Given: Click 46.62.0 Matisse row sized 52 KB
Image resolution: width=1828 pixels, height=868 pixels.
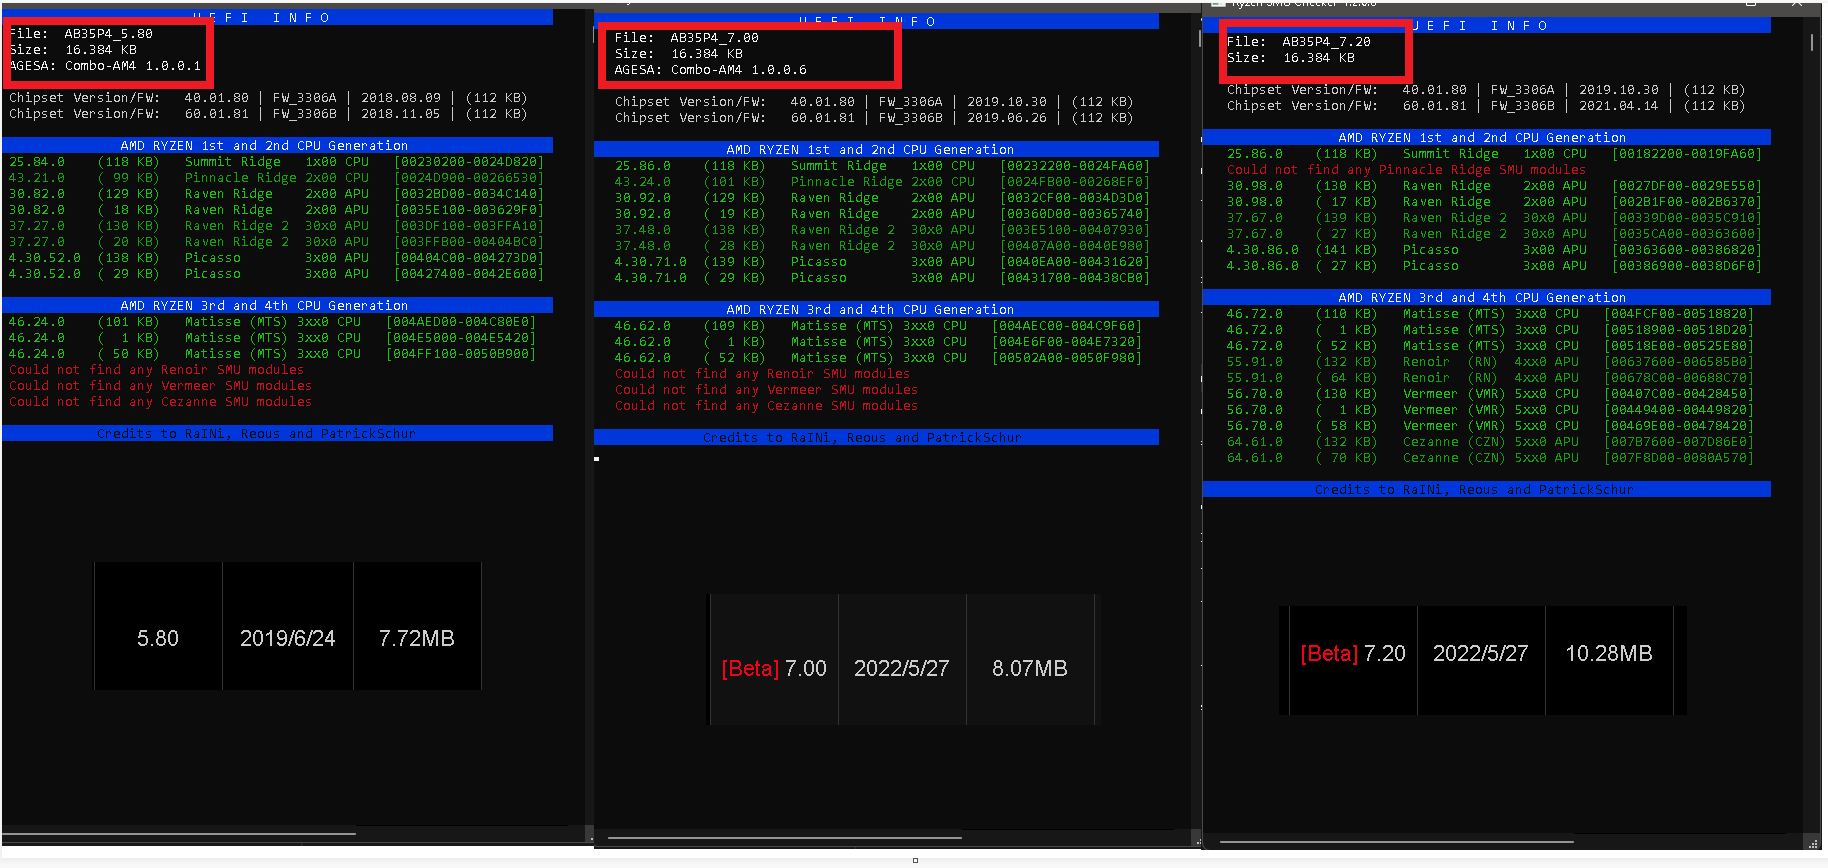Looking at the screenshot, I should pyautogui.click(x=878, y=358).
